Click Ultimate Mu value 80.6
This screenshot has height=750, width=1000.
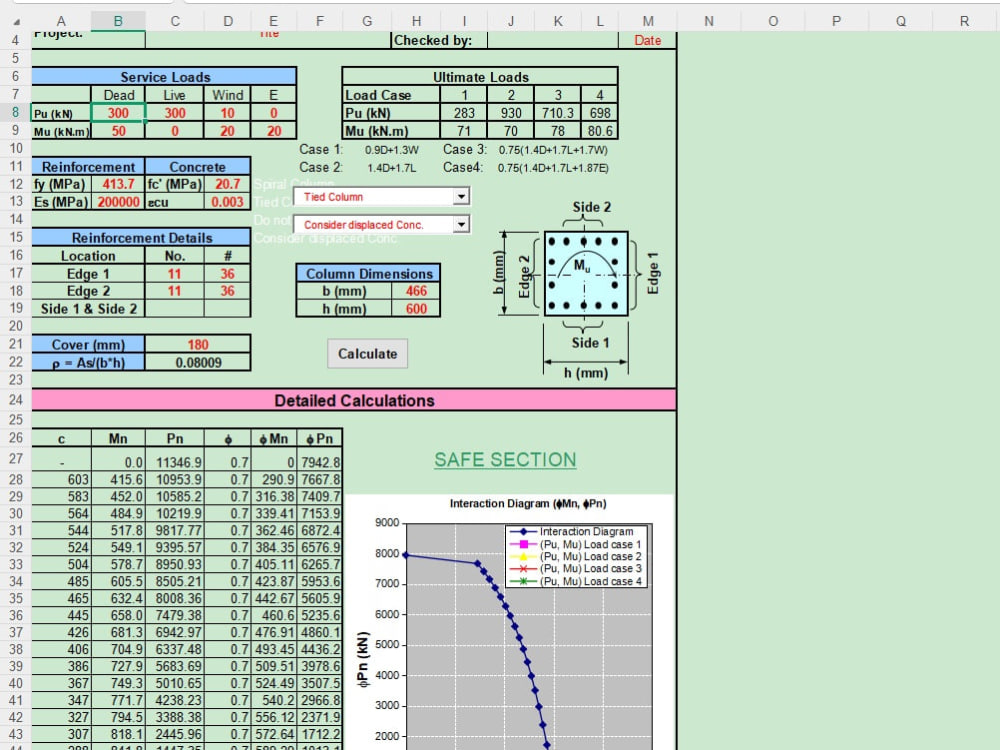coord(599,131)
